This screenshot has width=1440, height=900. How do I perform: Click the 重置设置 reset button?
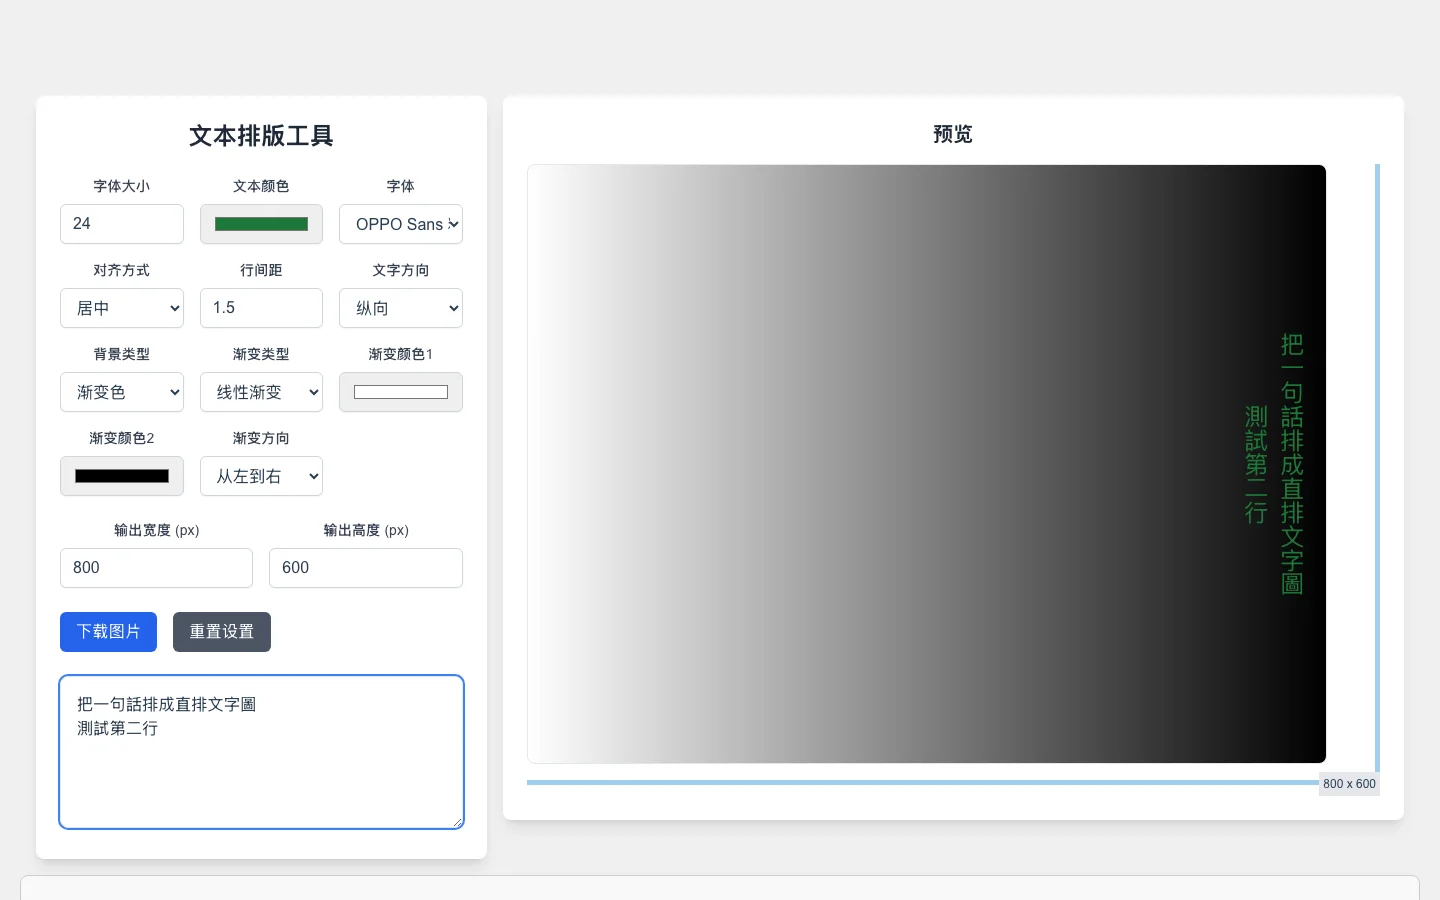coord(222,632)
